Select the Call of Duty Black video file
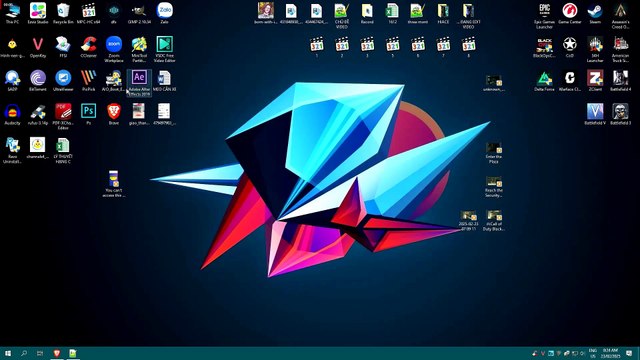Image resolution: width=640 pixels, height=360 pixels. tap(493, 220)
